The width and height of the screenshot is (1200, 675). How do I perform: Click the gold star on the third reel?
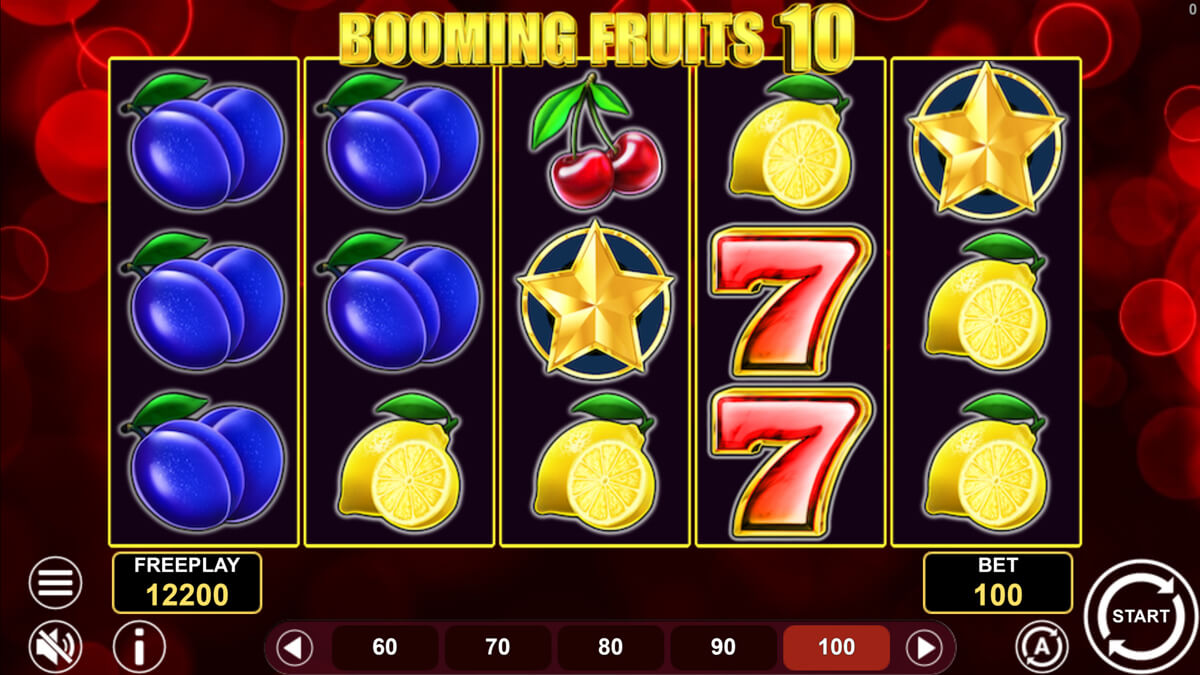[x=594, y=300]
